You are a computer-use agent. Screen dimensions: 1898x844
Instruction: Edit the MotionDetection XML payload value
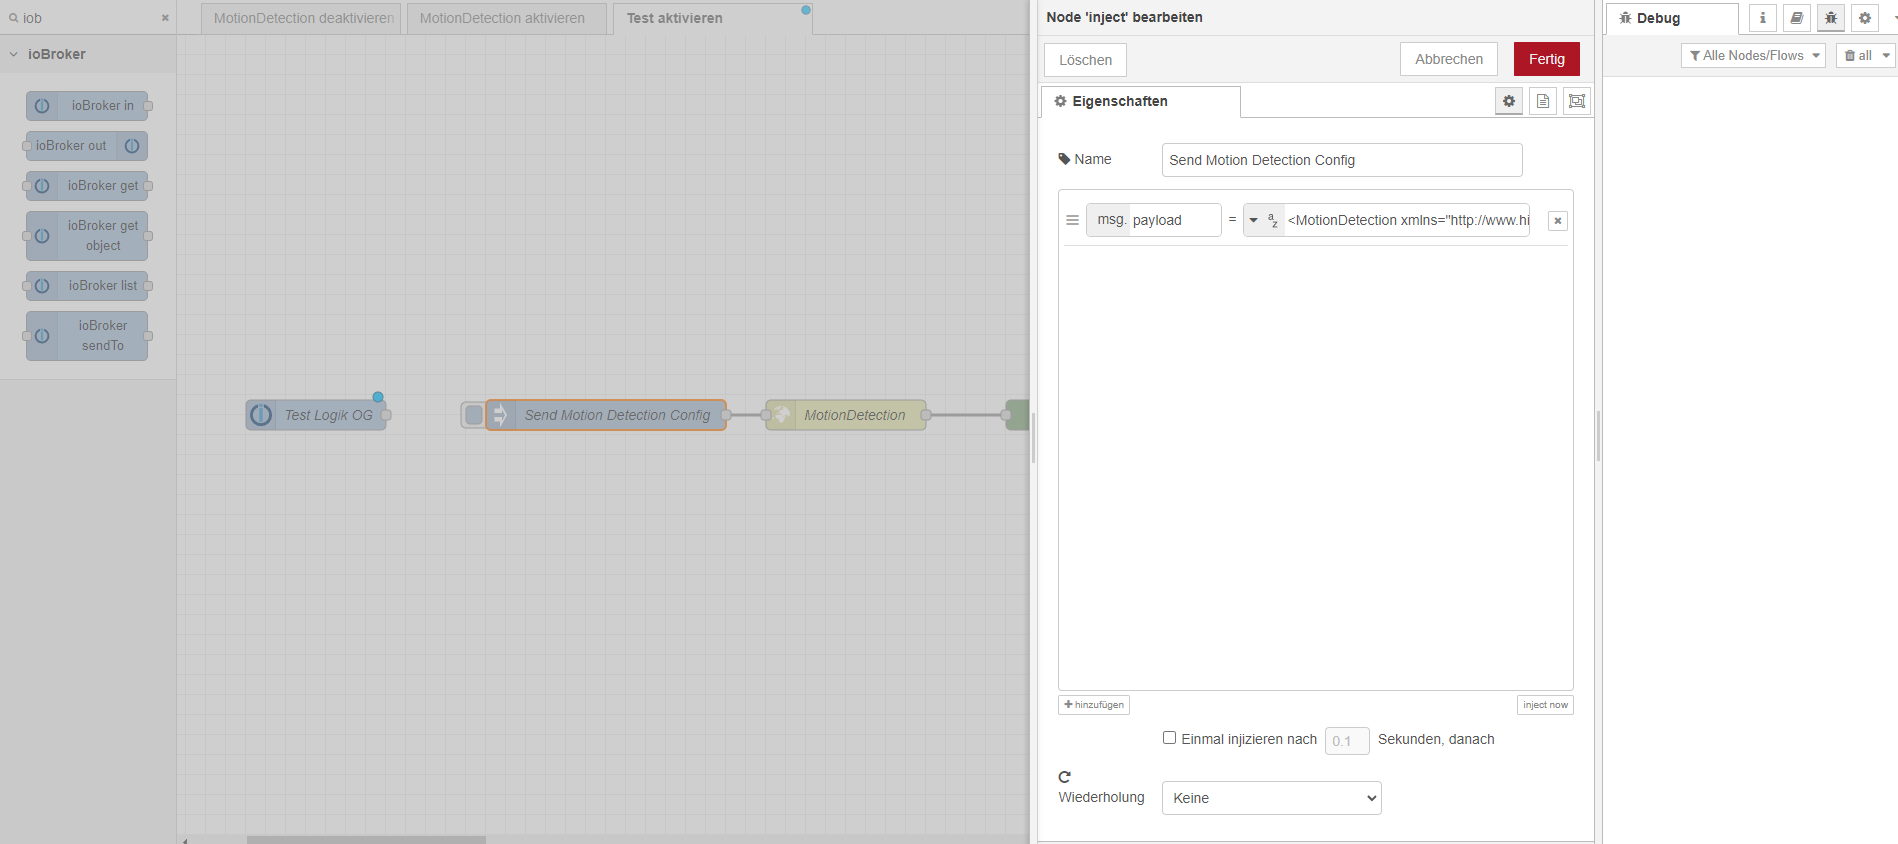(1408, 220)
